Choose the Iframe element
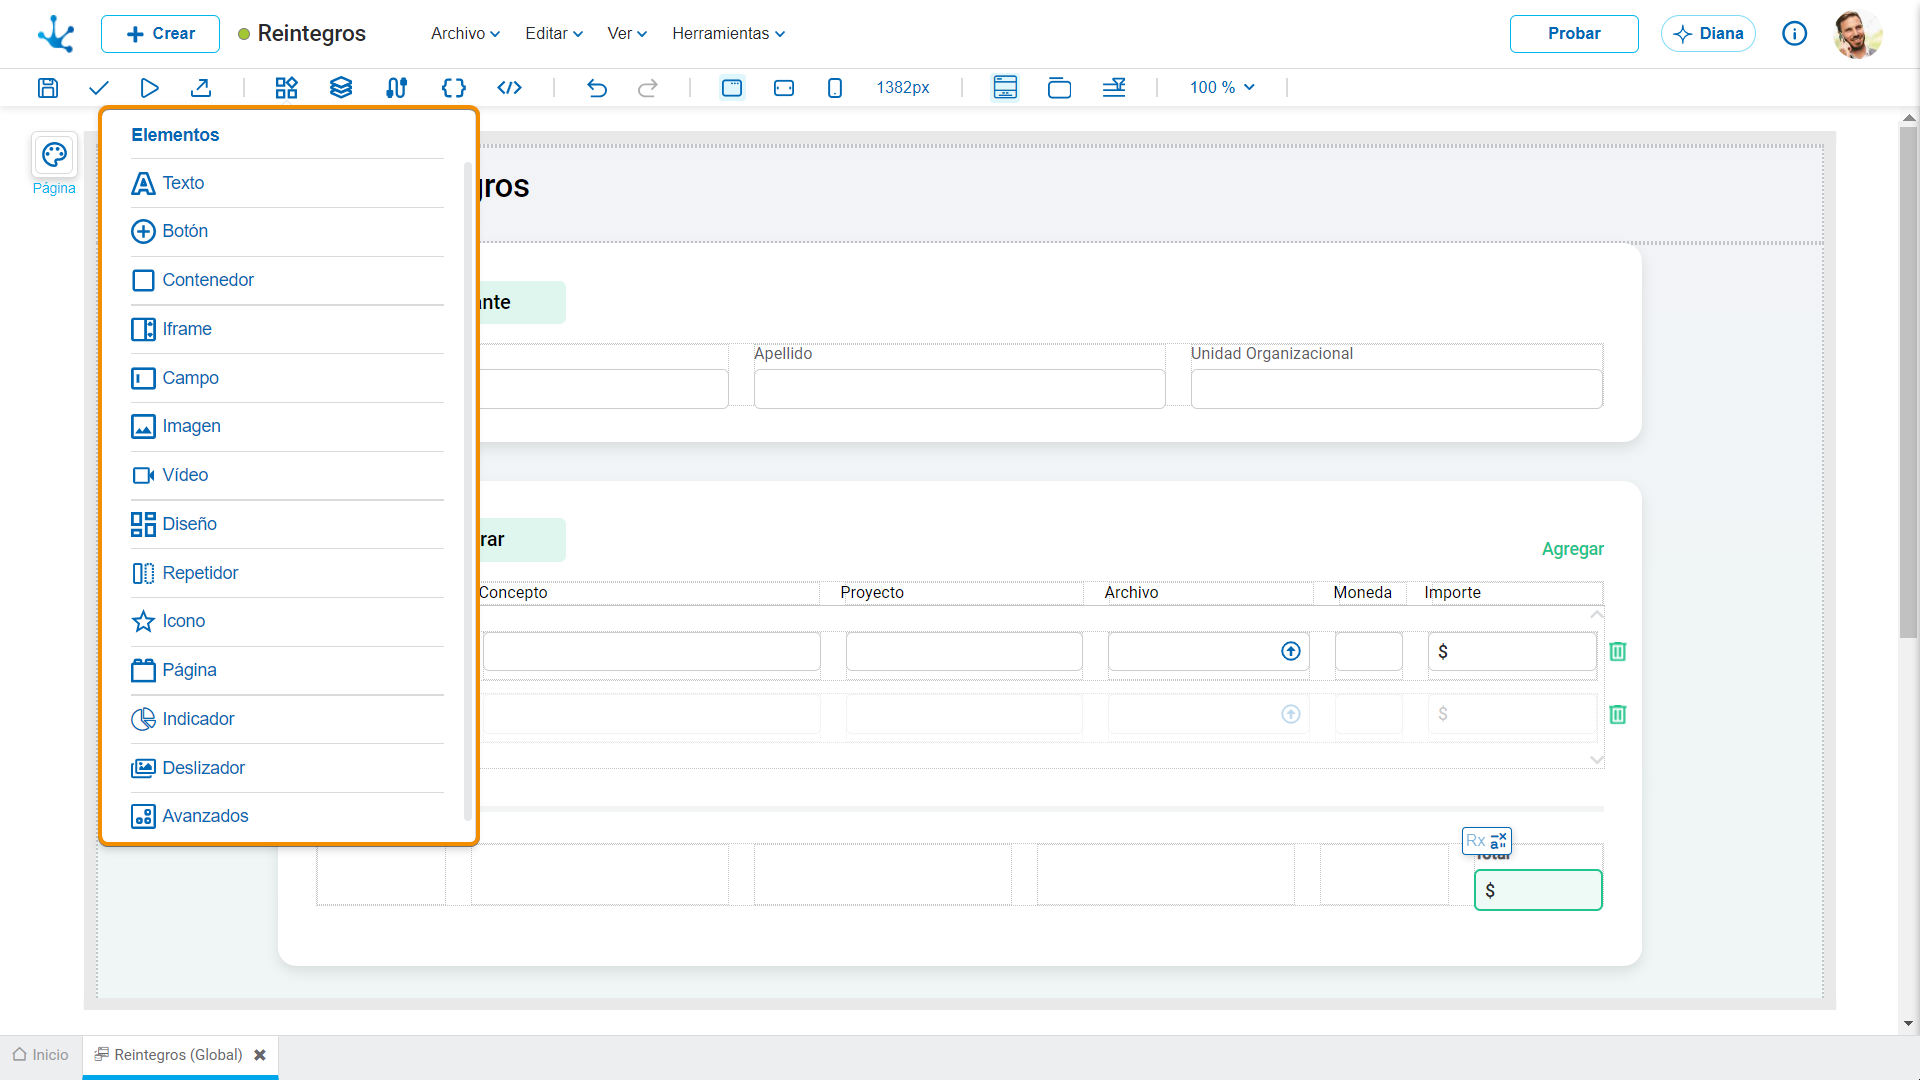 point(287,330)
